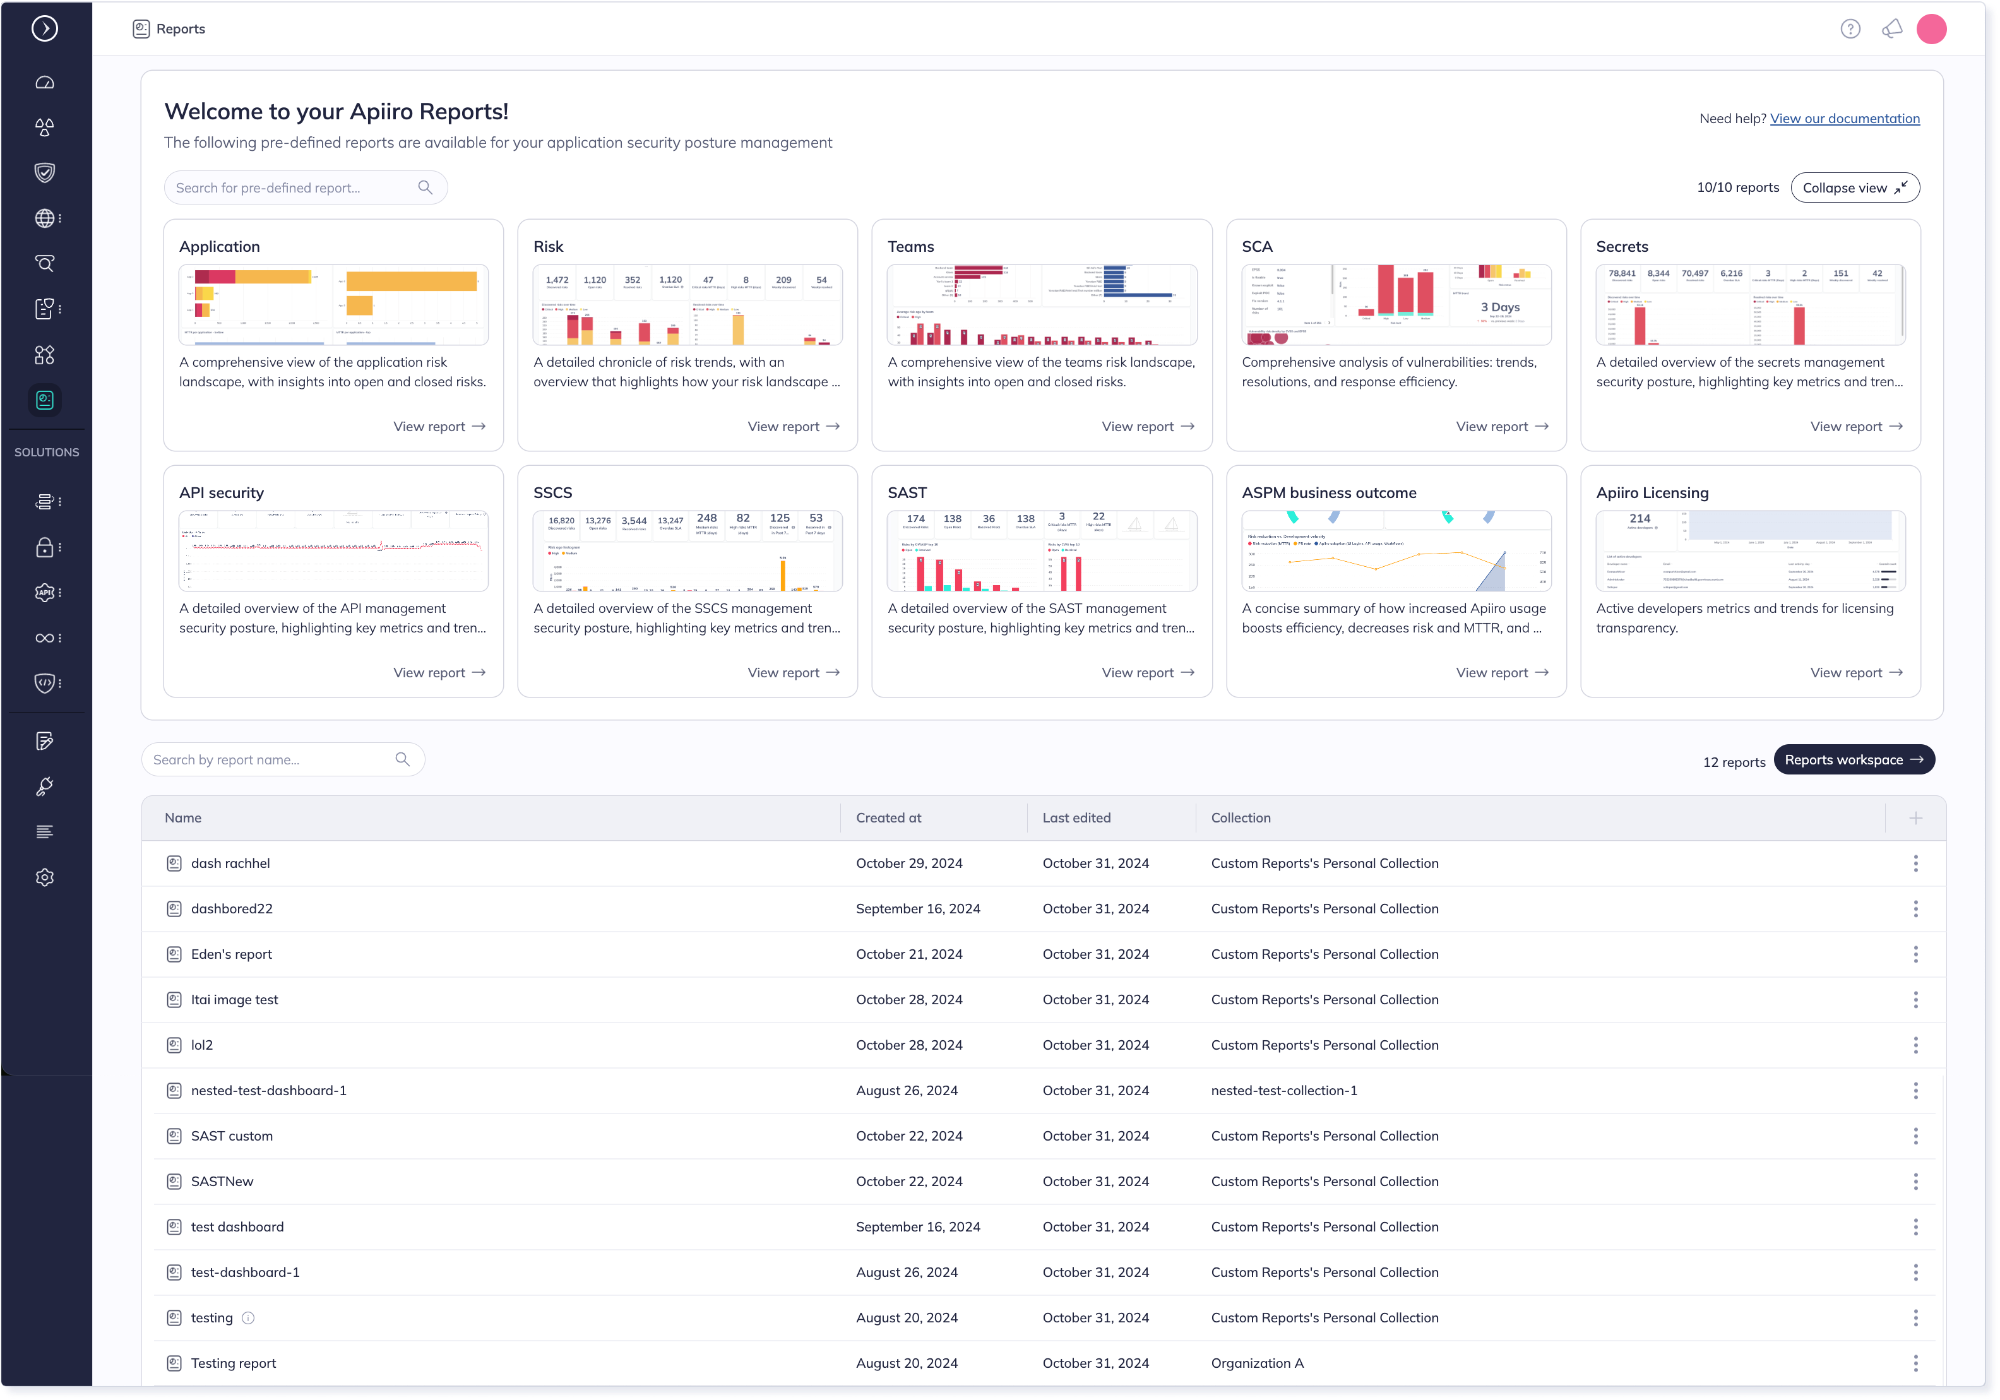Click the nested-test-collection-1 collection cell

(1284, 1091)
